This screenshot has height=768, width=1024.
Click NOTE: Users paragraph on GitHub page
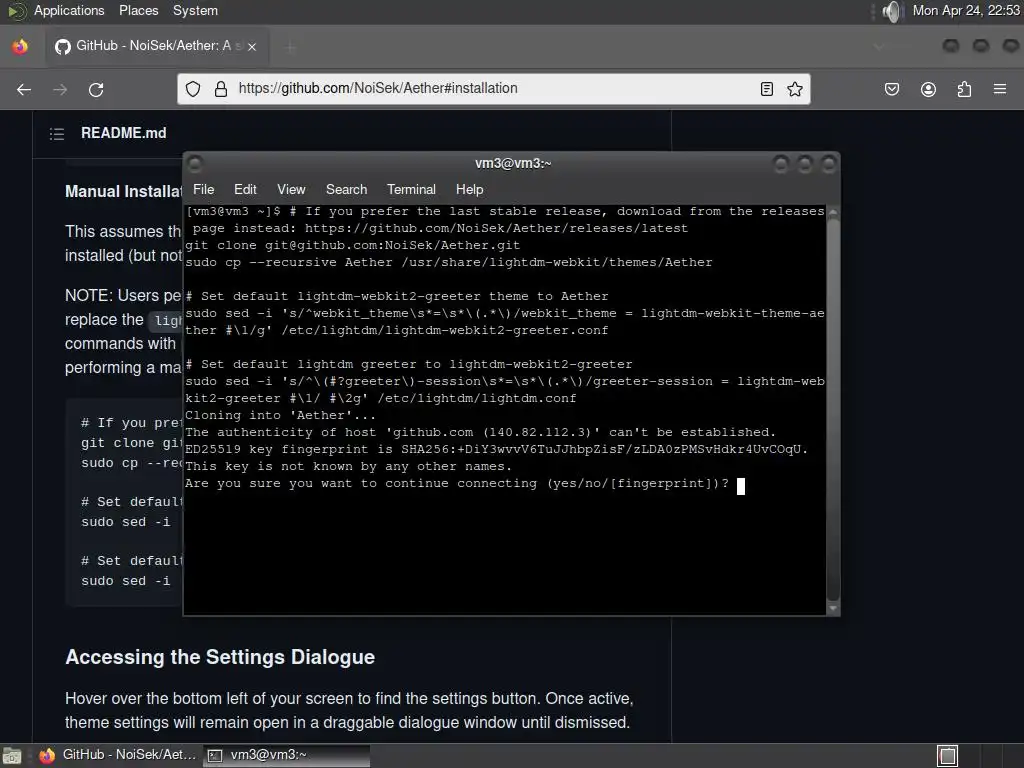pos(123,332)
